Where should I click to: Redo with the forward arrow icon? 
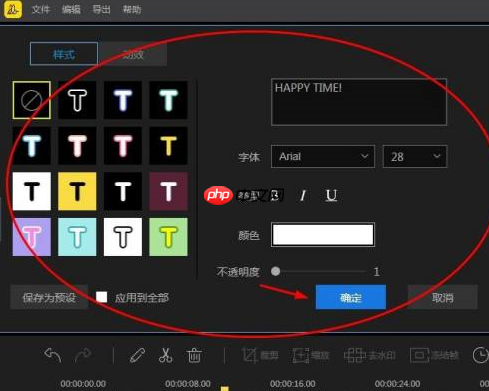[83, 355]
